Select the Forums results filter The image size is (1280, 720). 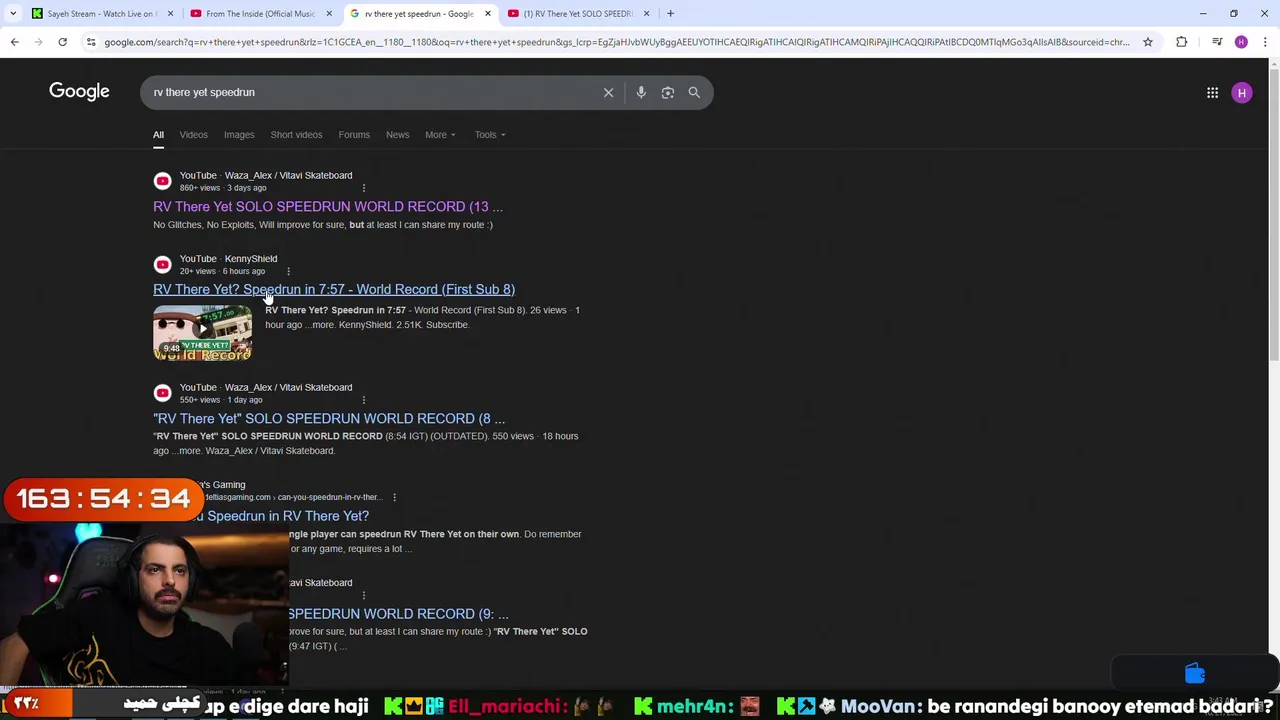(354, 135)
